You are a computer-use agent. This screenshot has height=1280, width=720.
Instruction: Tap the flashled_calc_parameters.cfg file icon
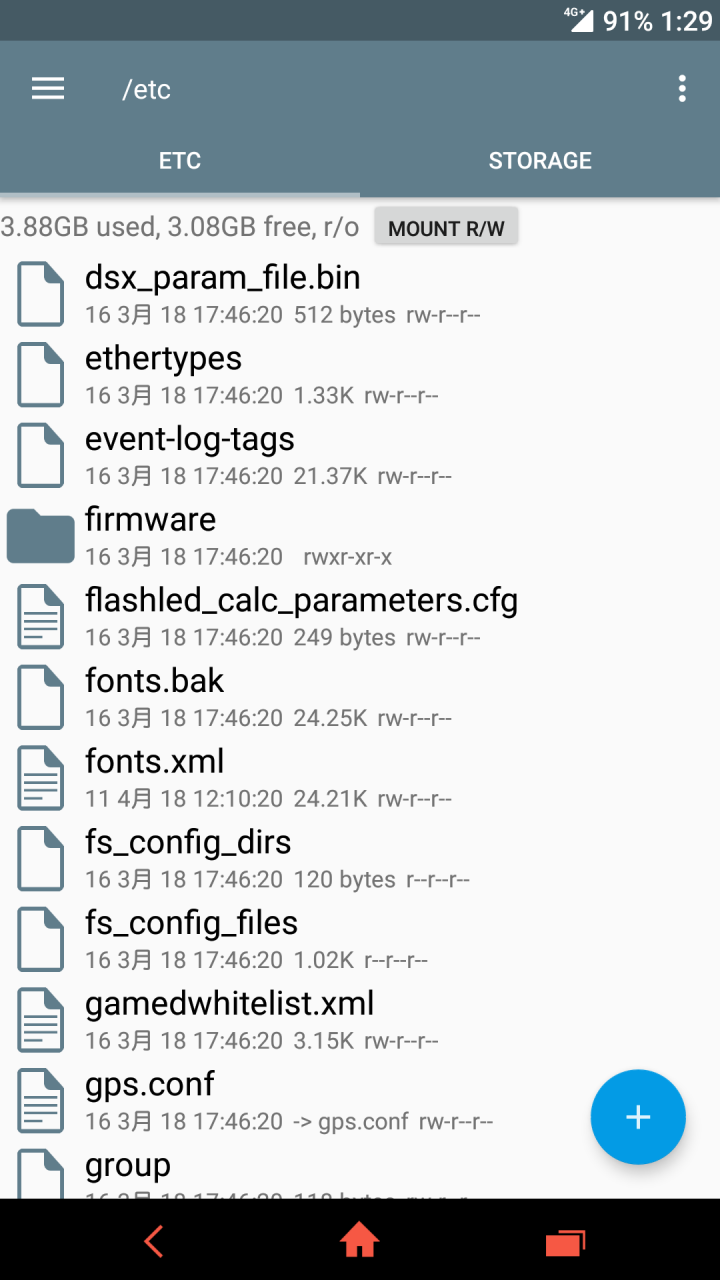[41, 616]
